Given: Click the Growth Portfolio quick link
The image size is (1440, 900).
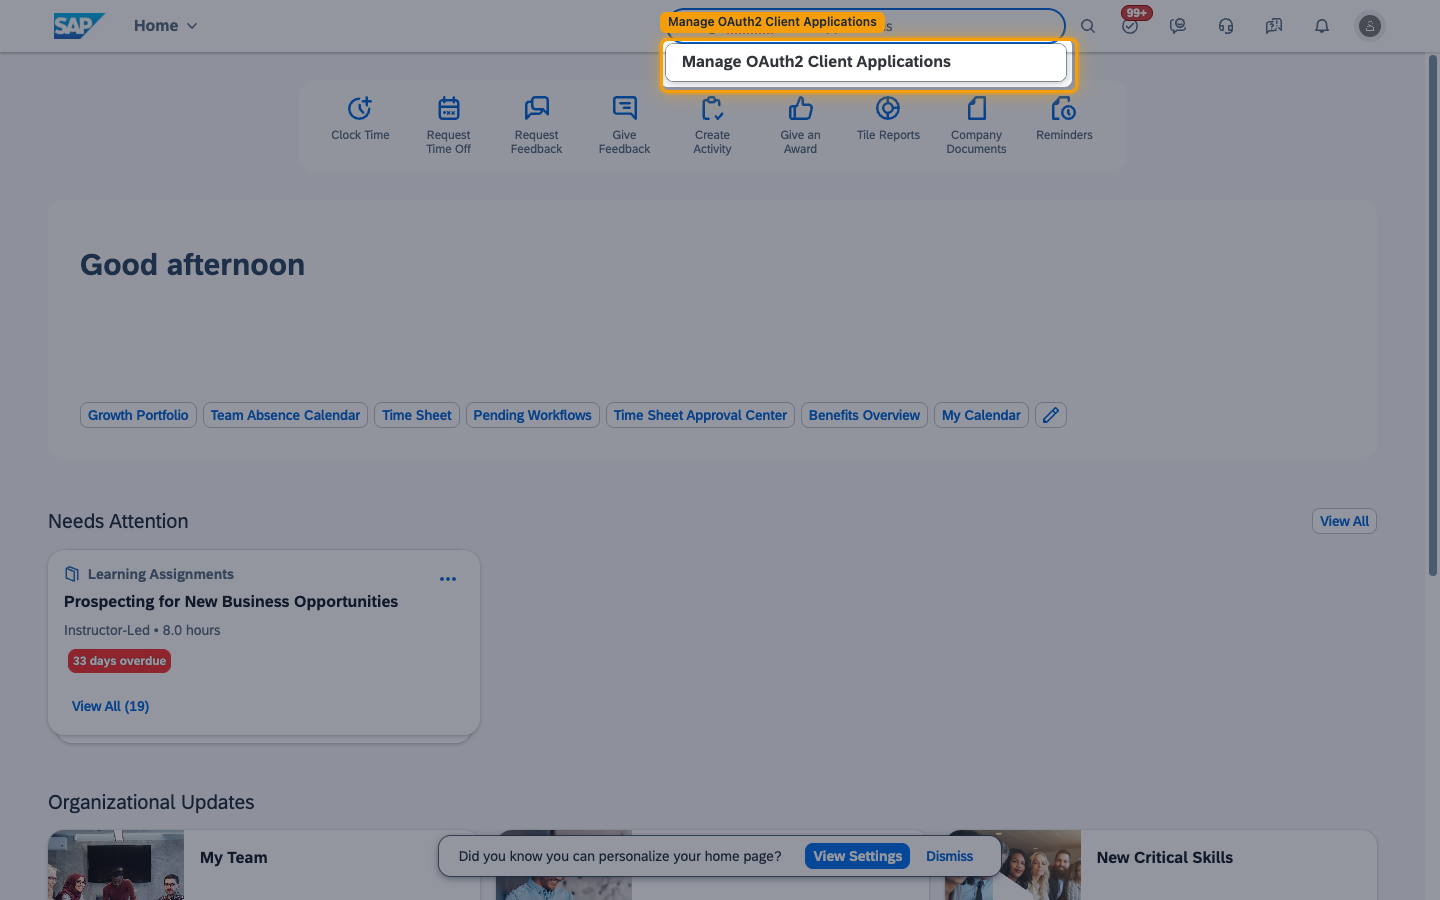Looking at the screenshot, I should point(138,415).
